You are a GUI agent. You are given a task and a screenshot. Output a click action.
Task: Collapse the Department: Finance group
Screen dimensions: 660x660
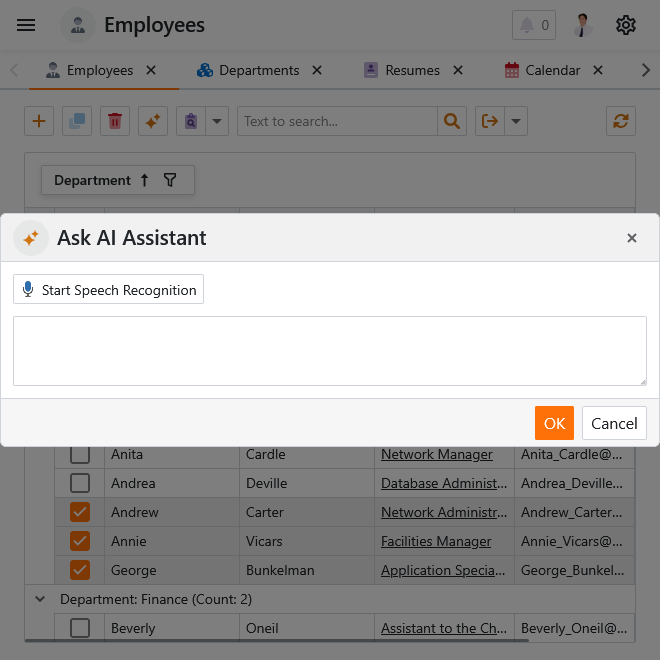pos(40,599)
